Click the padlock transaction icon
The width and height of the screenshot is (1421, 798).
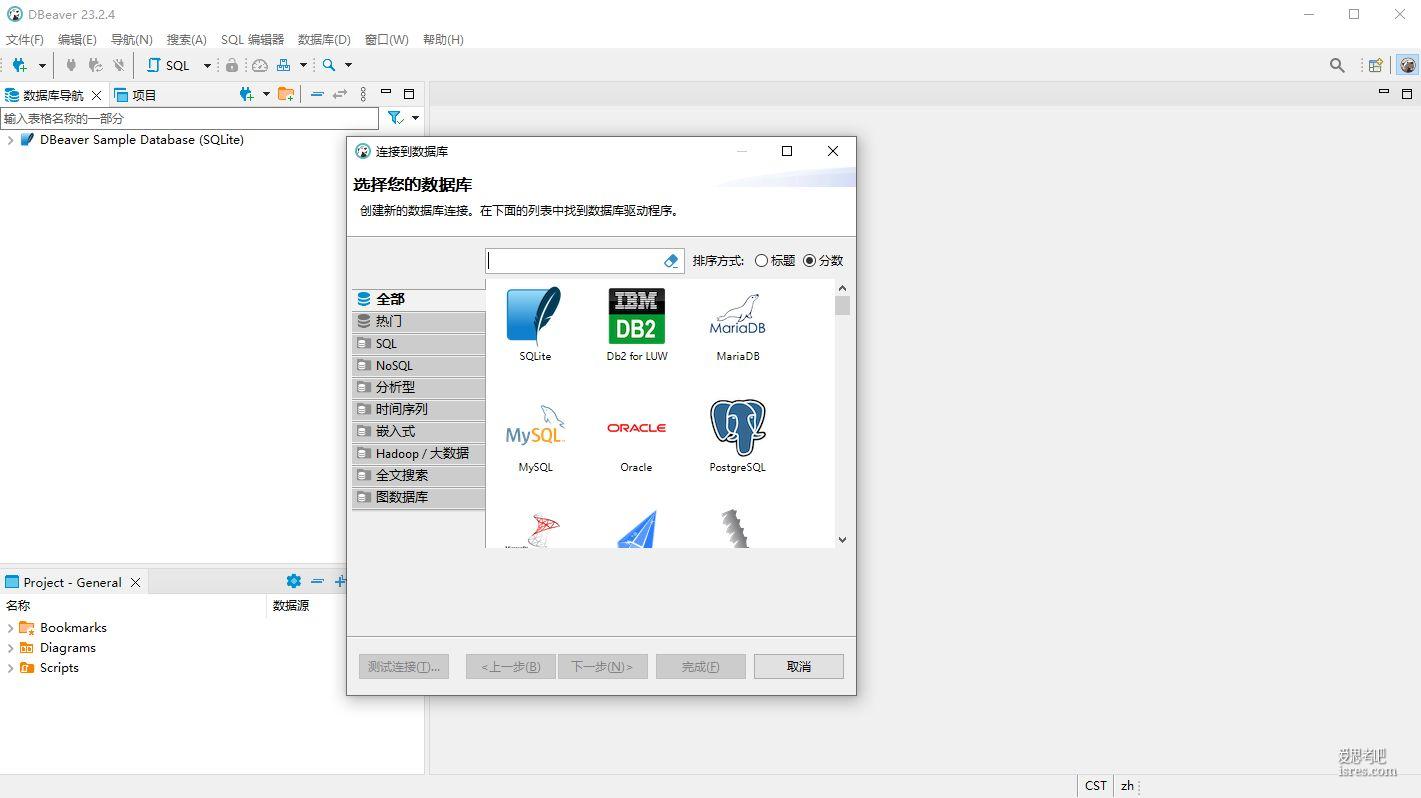(x=232, y=65)
